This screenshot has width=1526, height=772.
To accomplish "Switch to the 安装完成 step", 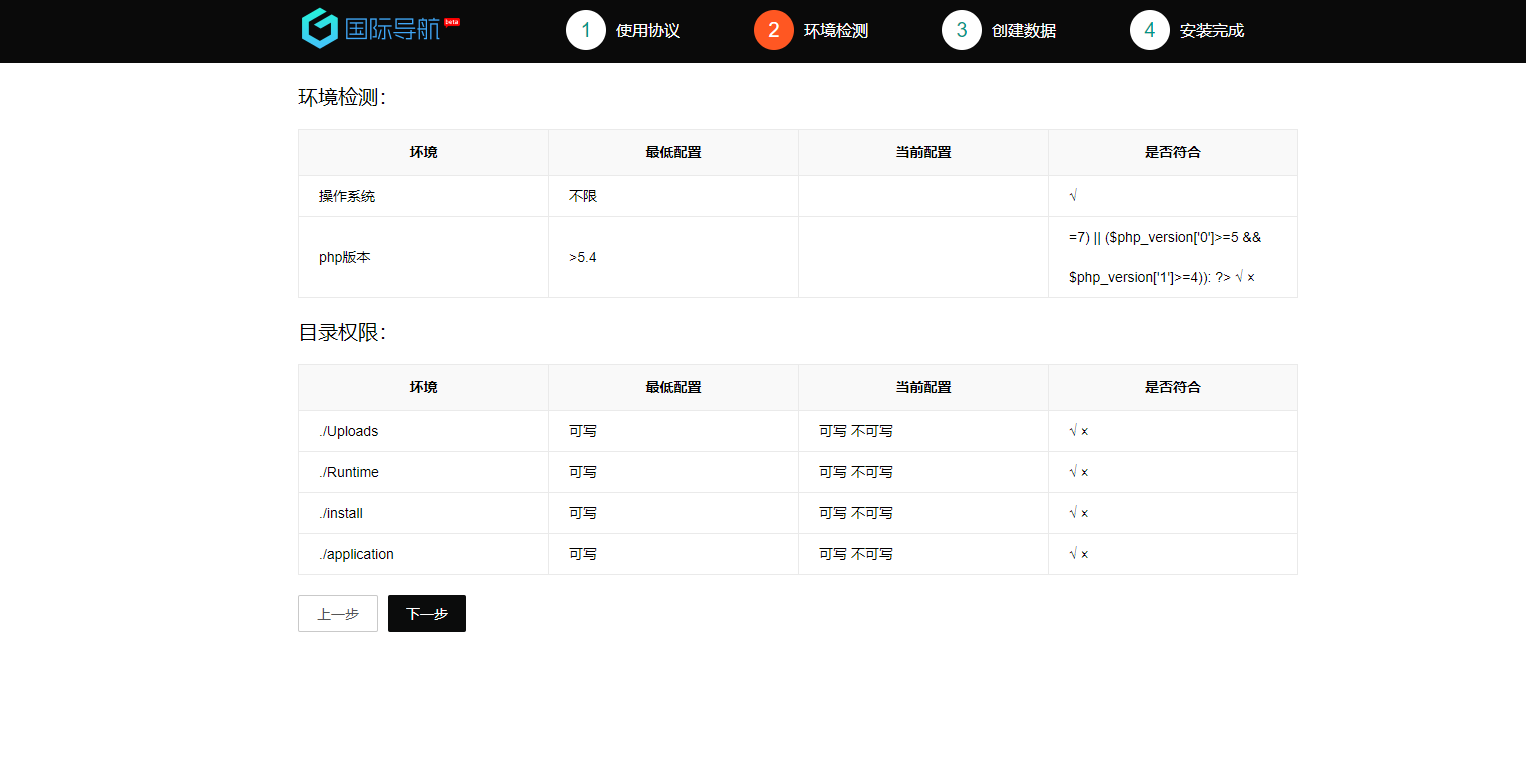I will 1212,31.
